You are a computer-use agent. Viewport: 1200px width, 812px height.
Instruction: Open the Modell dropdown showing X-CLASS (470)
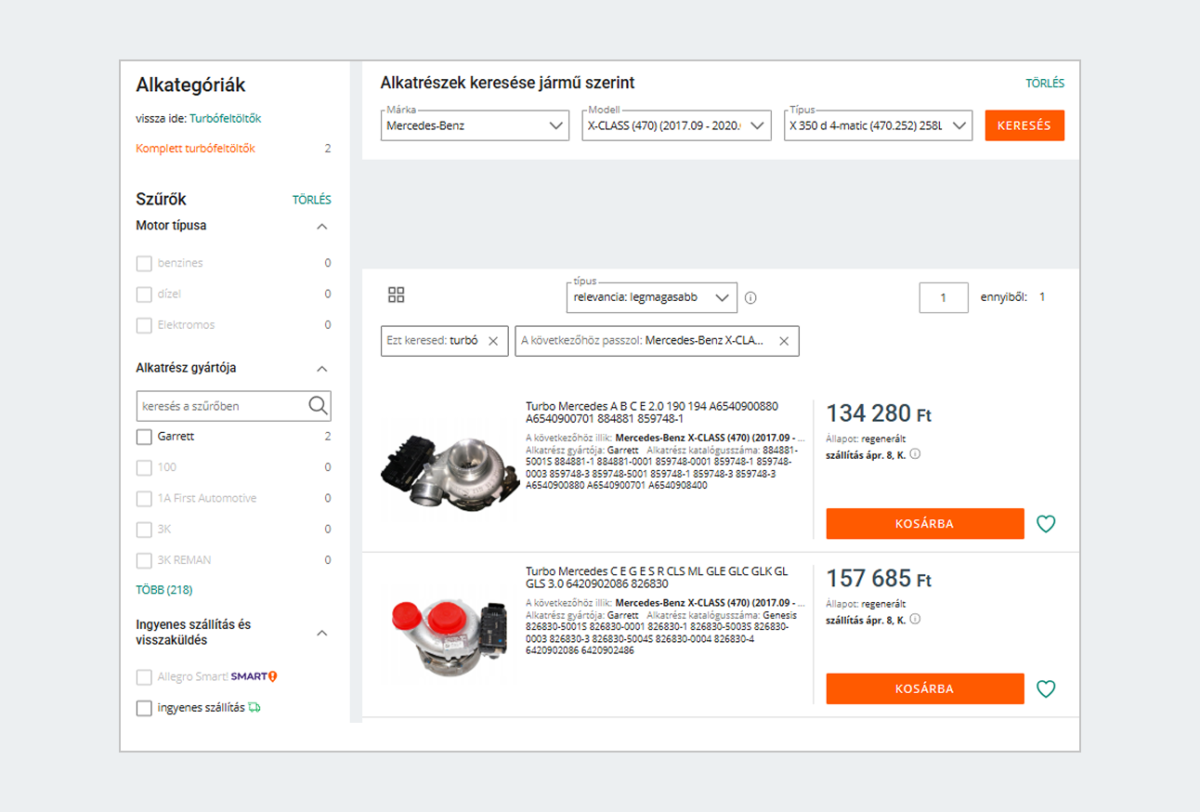click(677, 126)
